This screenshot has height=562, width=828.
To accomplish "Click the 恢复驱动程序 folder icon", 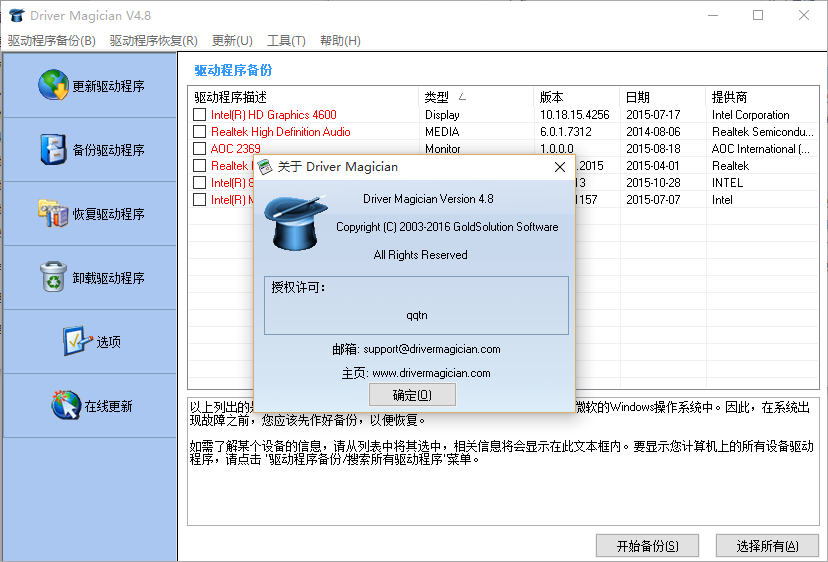I will click(53, 214).
